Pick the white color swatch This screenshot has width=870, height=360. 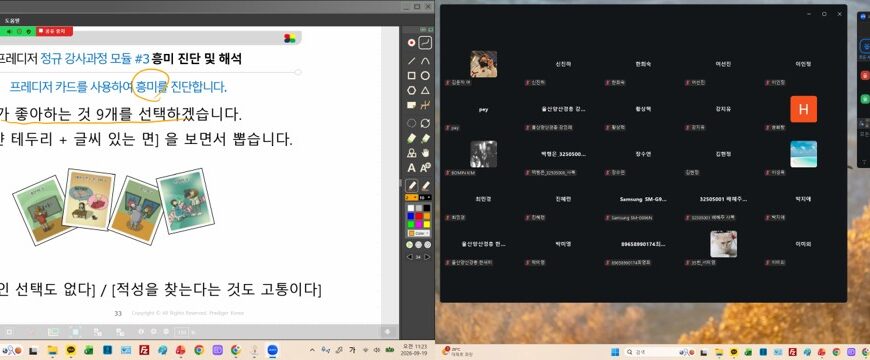coord(411,209)
